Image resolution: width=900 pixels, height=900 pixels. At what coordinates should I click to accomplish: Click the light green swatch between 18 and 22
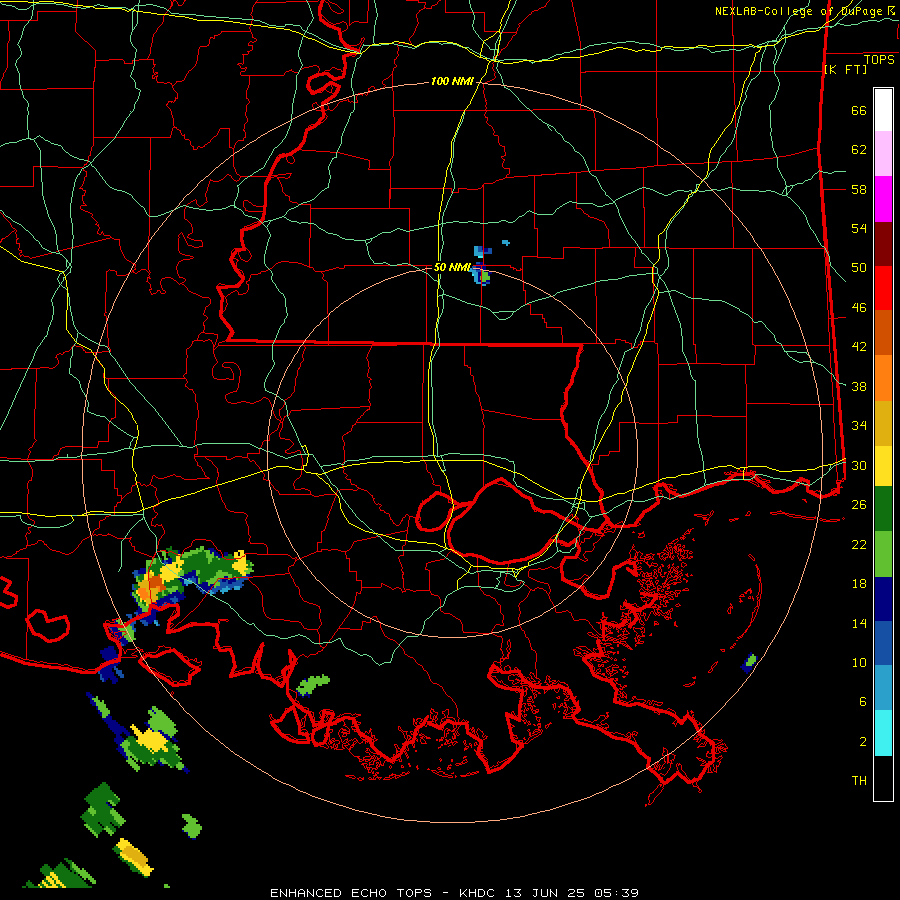click(883, 554)
